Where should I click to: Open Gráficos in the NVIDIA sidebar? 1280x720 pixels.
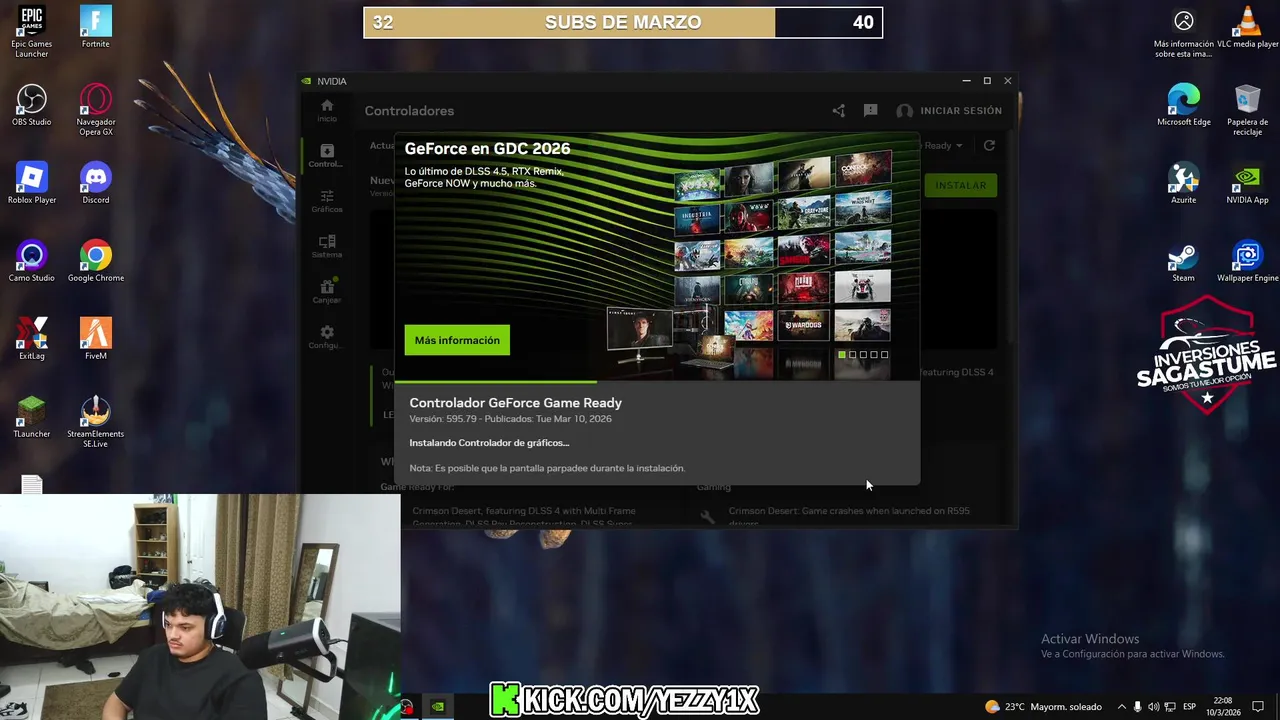pyautogui.click(x=326, y=201)
